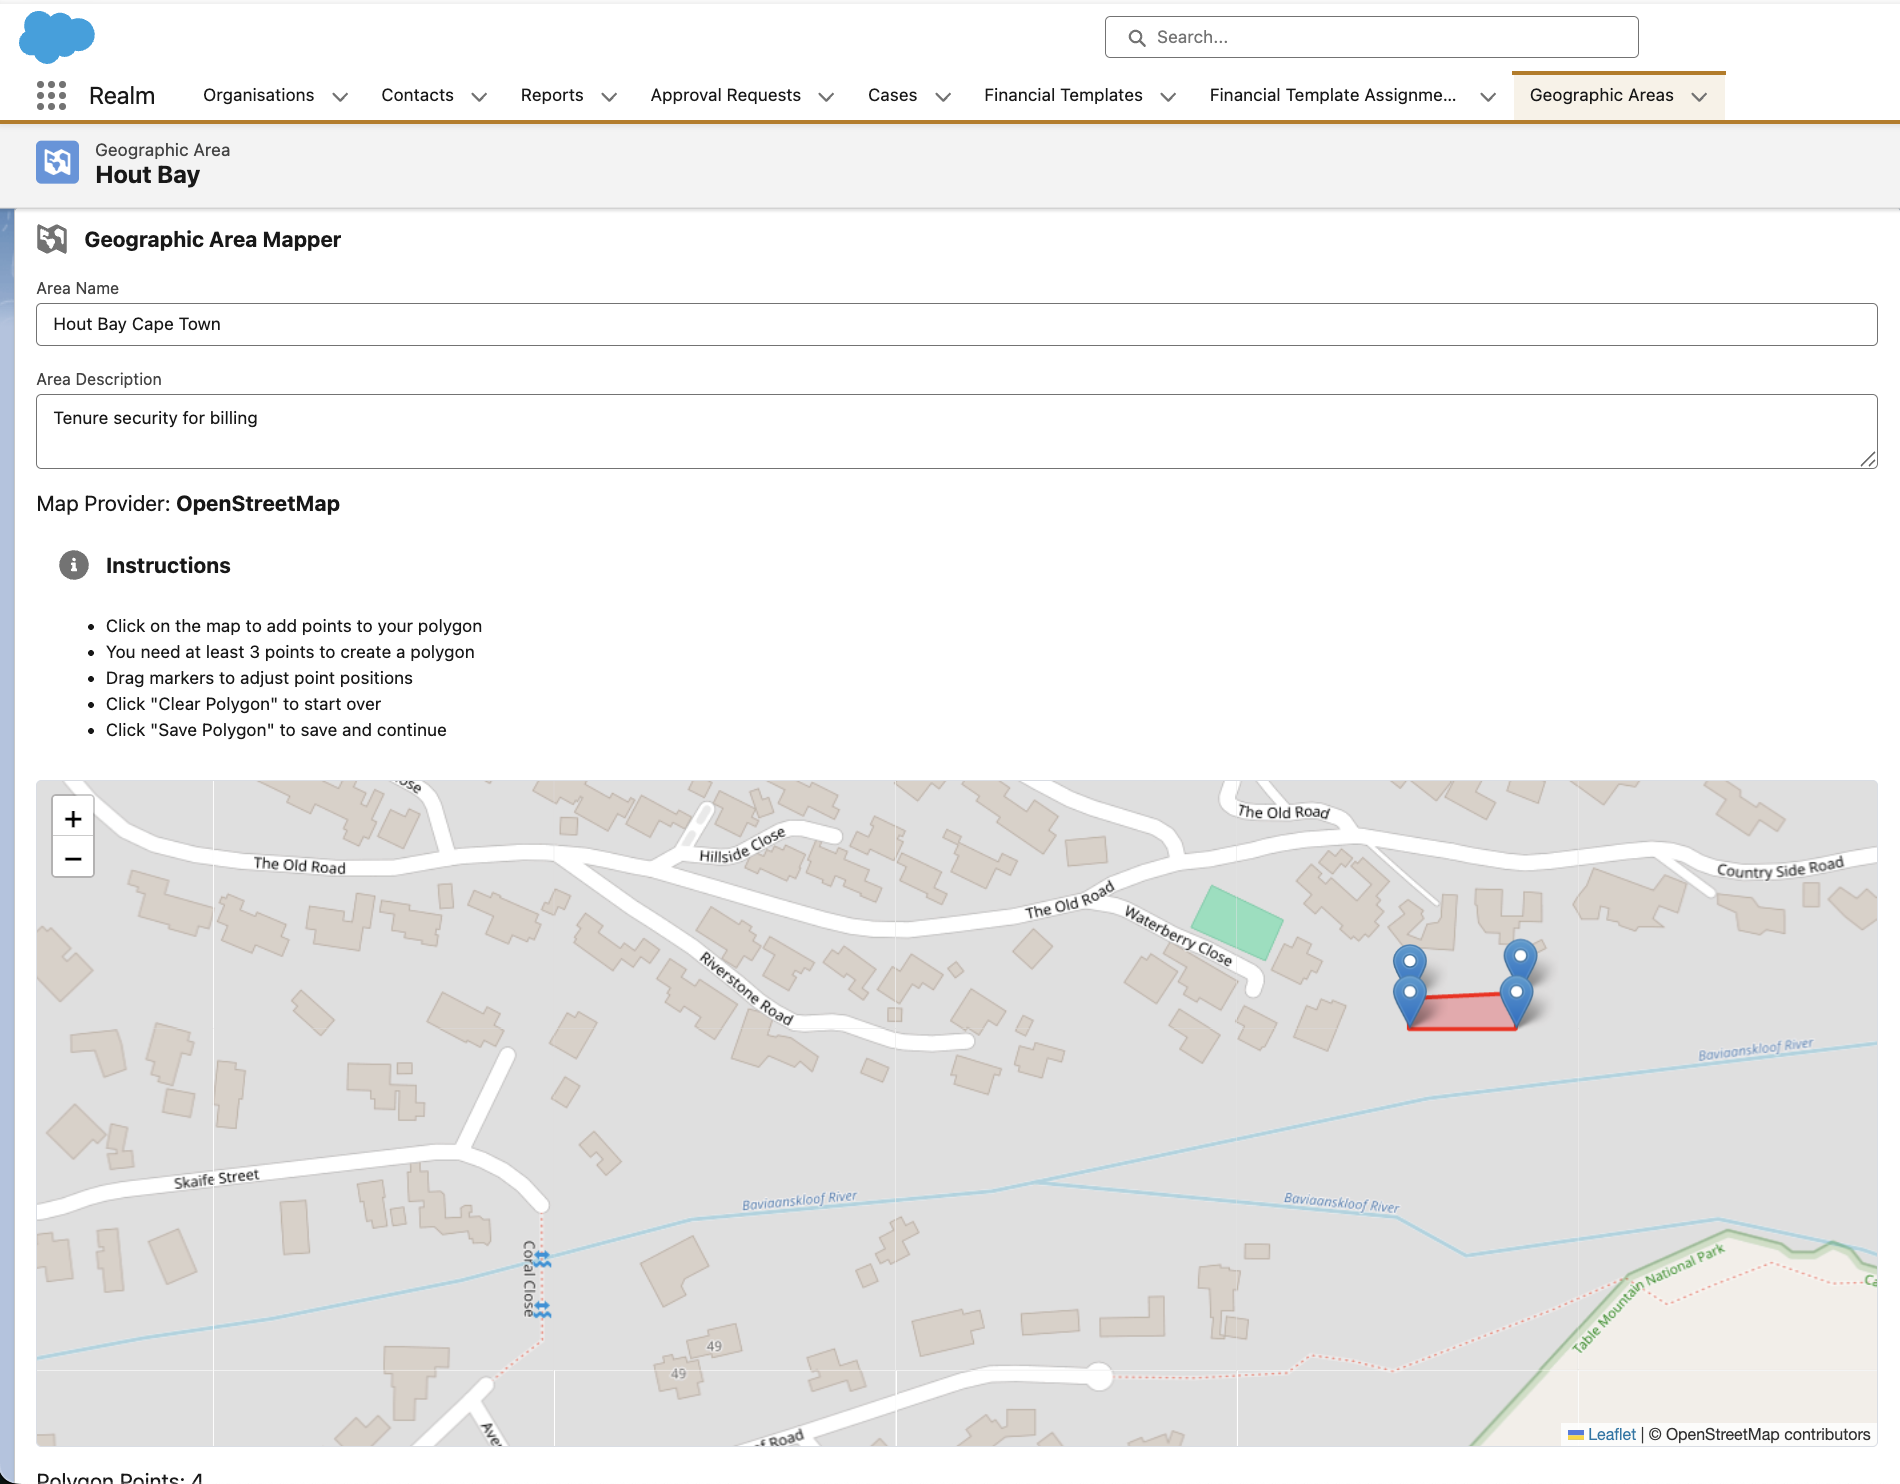The height and width of the screenshot is (1484, 1900).
Task: Open the App Launcher dots grid
Action: click(51, 95)
